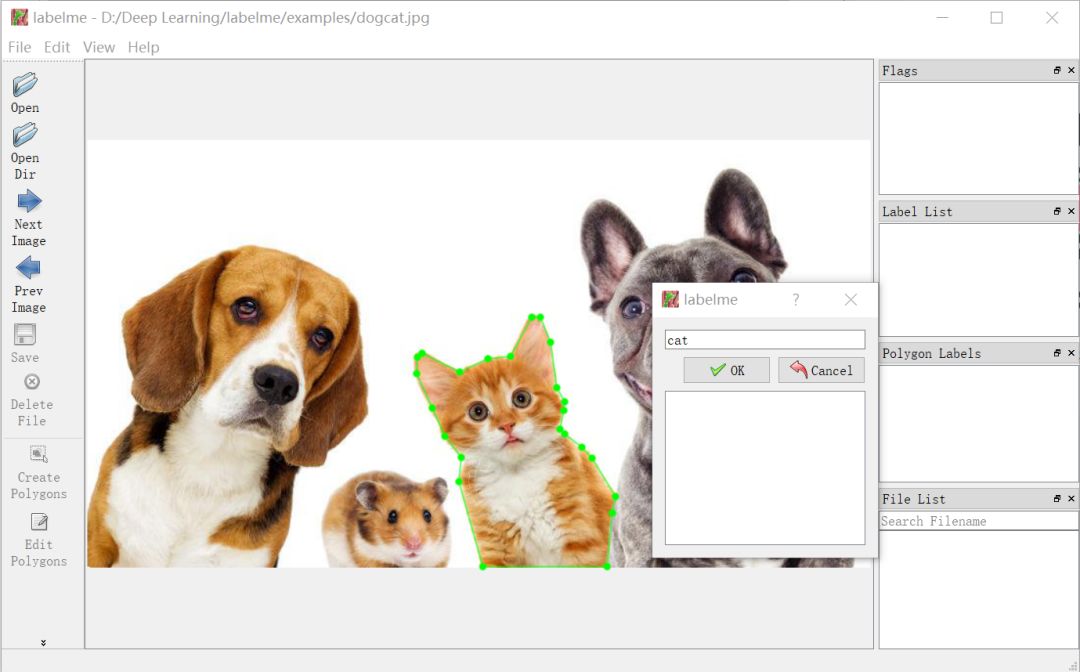The width and height of the screenshot is (1080, 672).
Task: Click the Open file toolbar icon
Action: click(25, 85)
